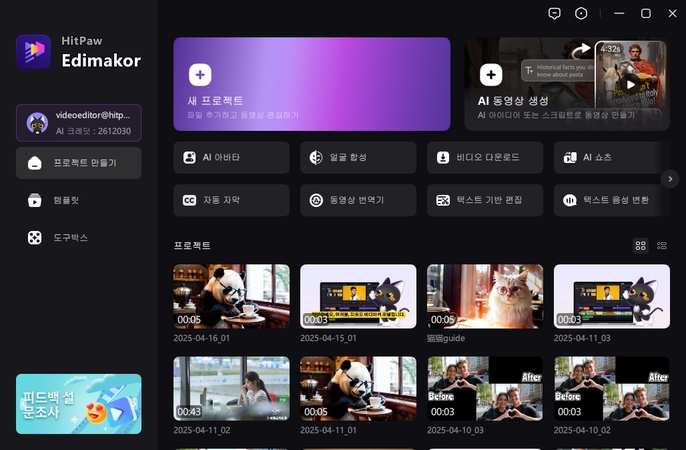Image resolution: width=686 pixels, height=450 pixels.
Task: Click the 피드백 설문조사 banner
Action: pyautogui.click(x=79, y=404)
